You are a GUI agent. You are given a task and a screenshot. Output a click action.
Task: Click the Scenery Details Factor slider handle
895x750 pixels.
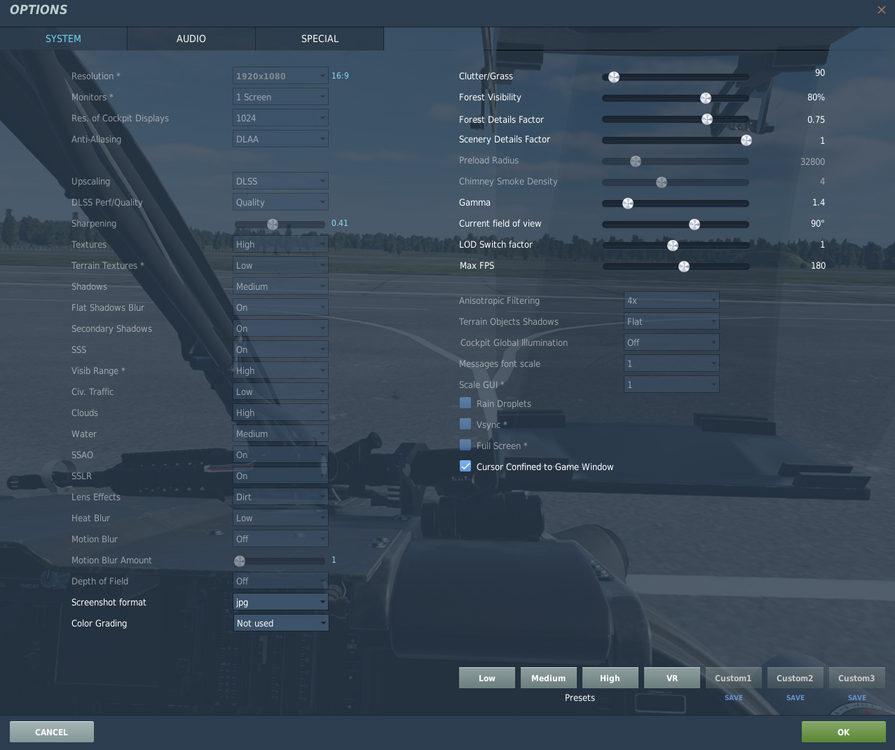[746, 140]
